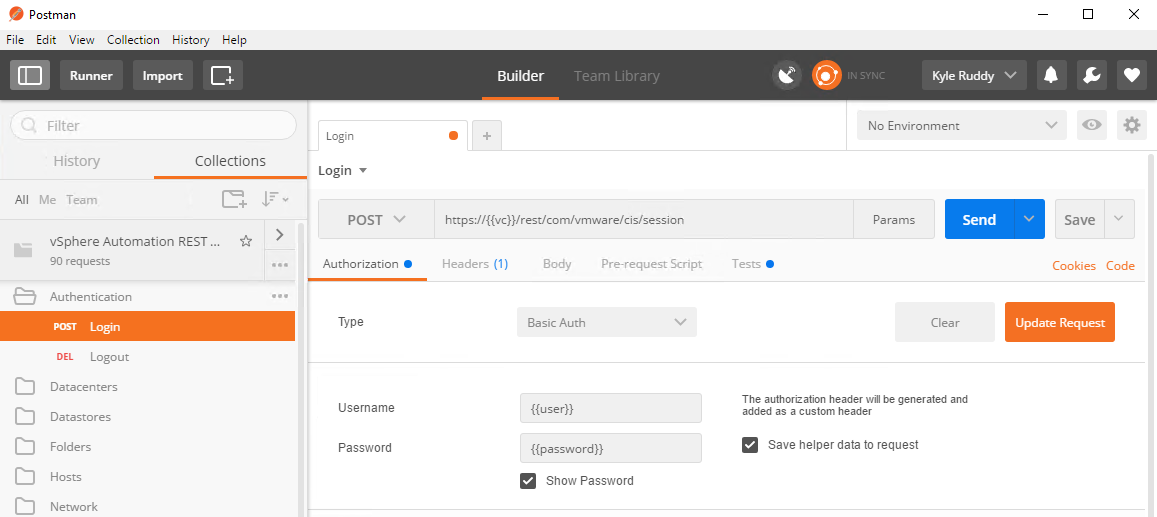Create new collection folder icon
The height and width of the screenshot is (517, 1157).
tap(234, 199)
